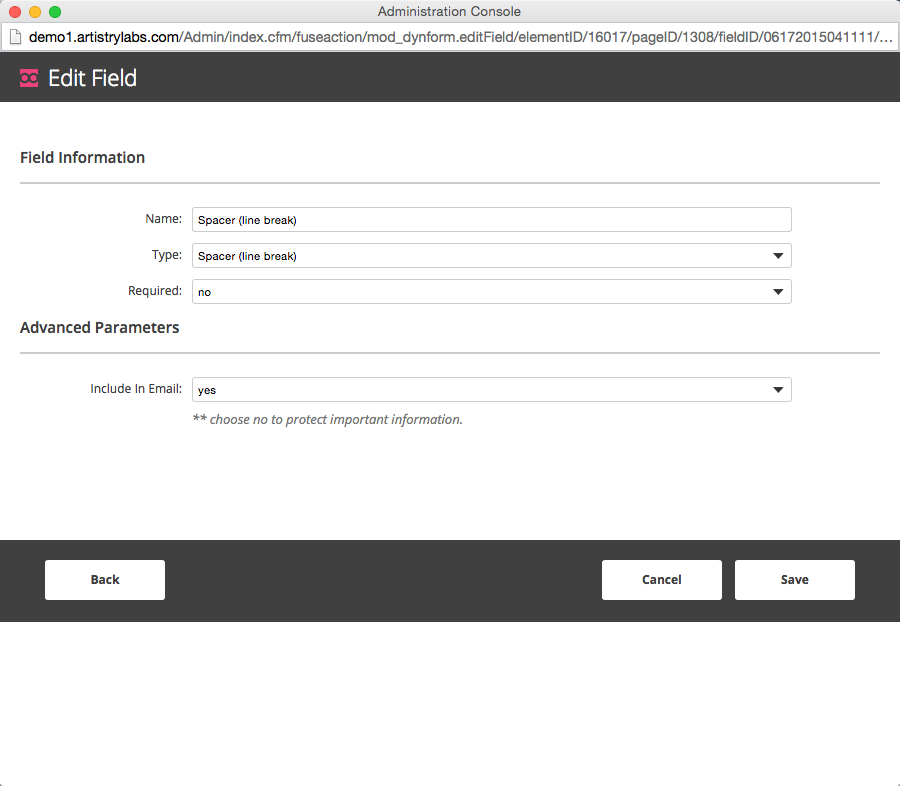Click into the Name input field
This screenshot has width=900, height=786.
pyautogui.click(x=491, y=220)
